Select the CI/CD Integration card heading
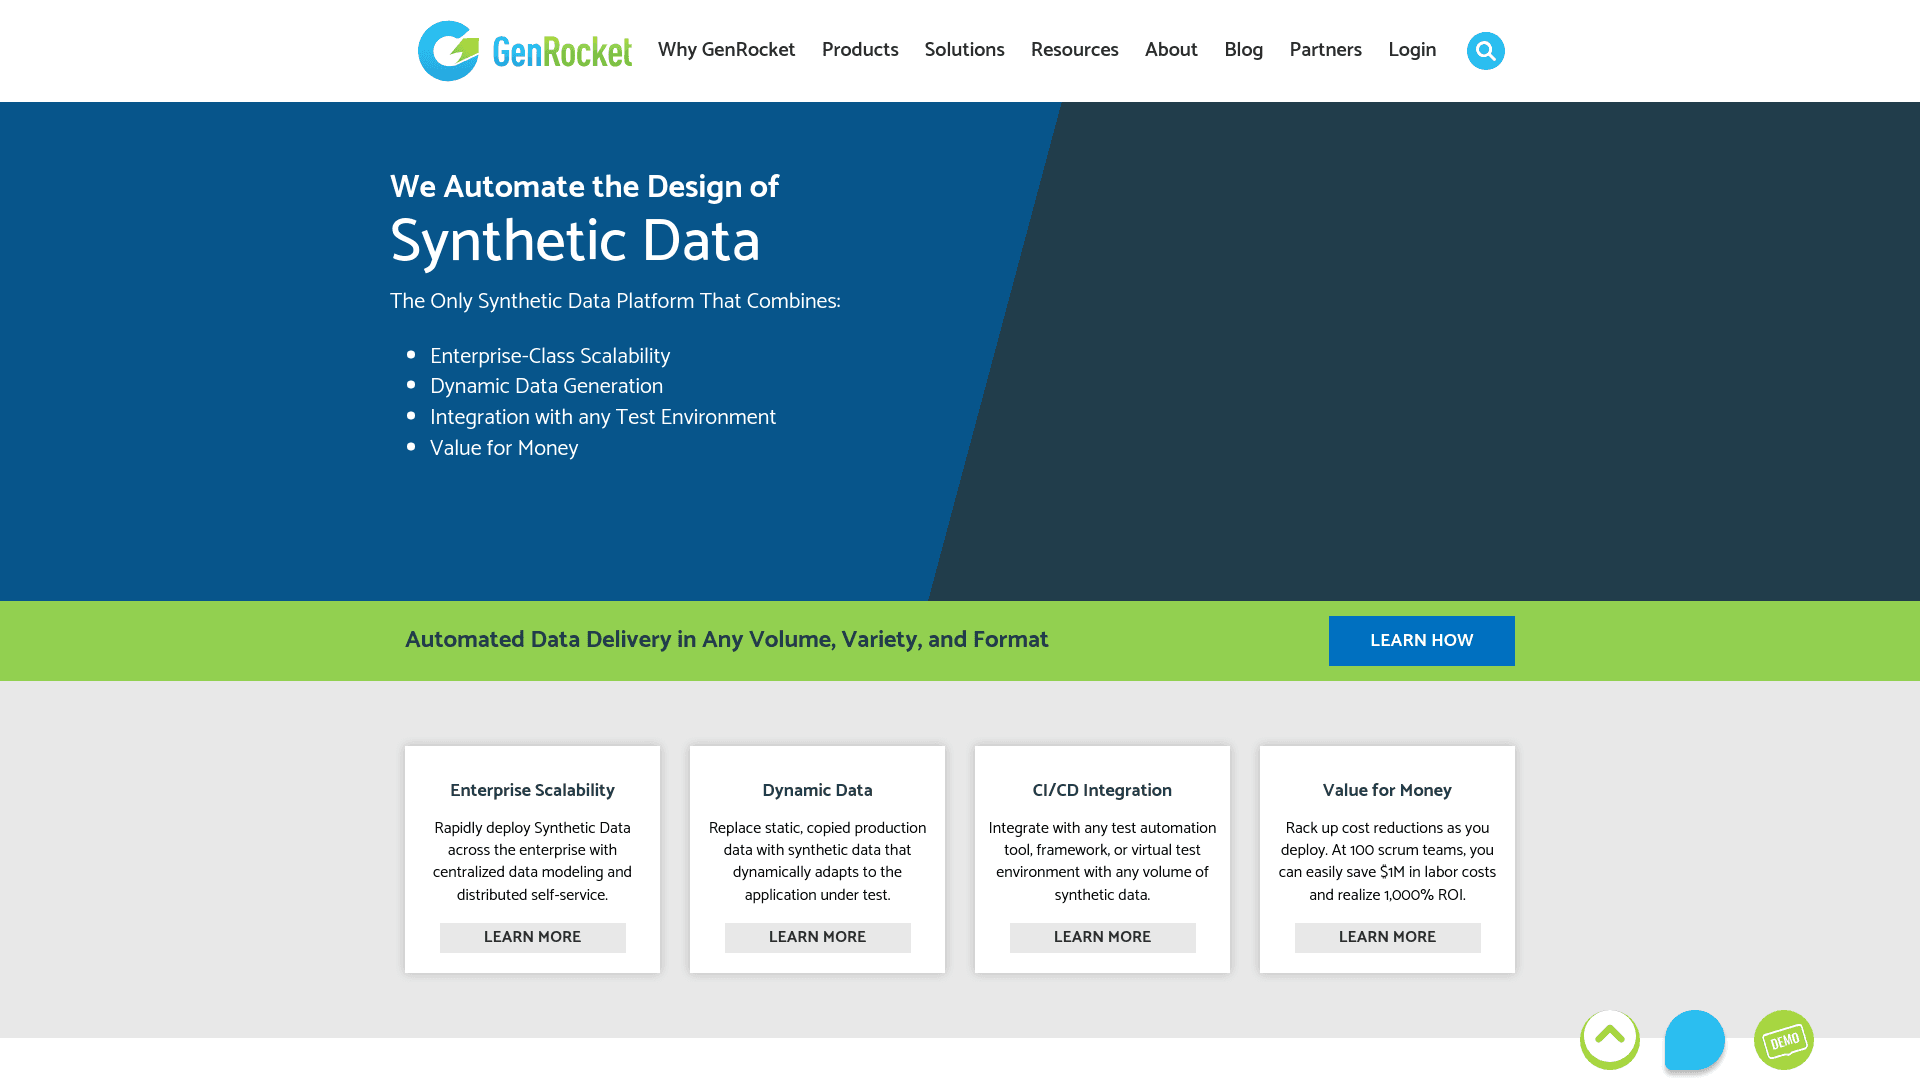This screenshot has height=1080, width=1920. (1102, 791)
